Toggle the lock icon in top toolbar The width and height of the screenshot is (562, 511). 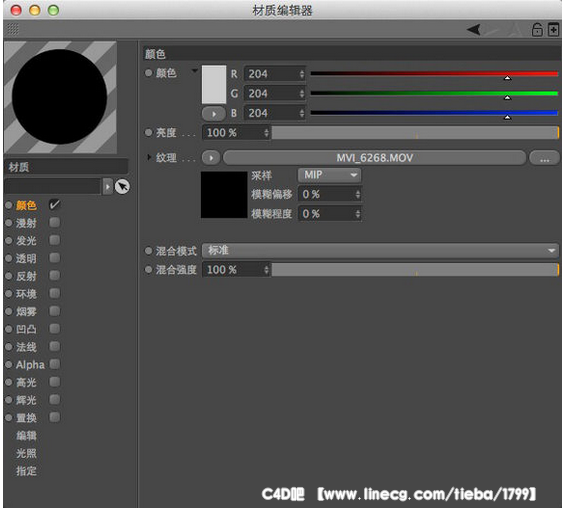[x=537, y=30]
